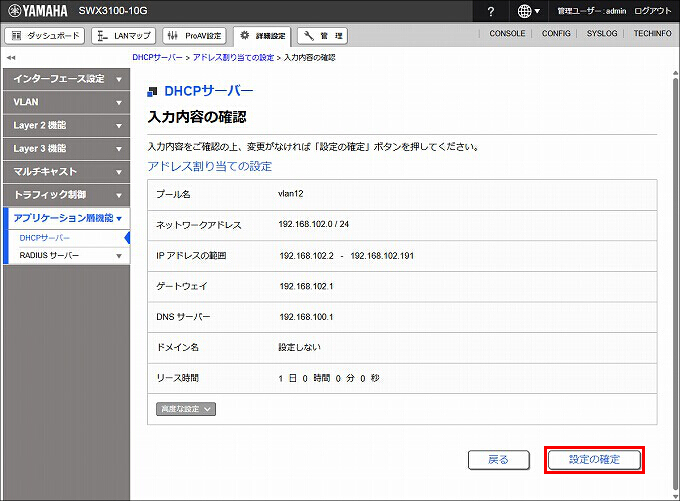Image resolution: width=680 pixels, height=501 pixels.
Task: Click the 入力内容の確認 page heading
Action: point(197,117)
